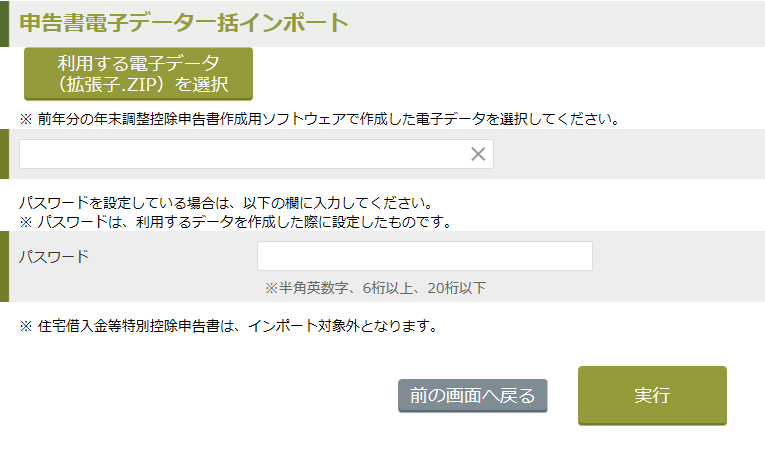Viewport: 765px width, 450px height.
Task: Run the import with the 実行 button
Action: [652, 395]
